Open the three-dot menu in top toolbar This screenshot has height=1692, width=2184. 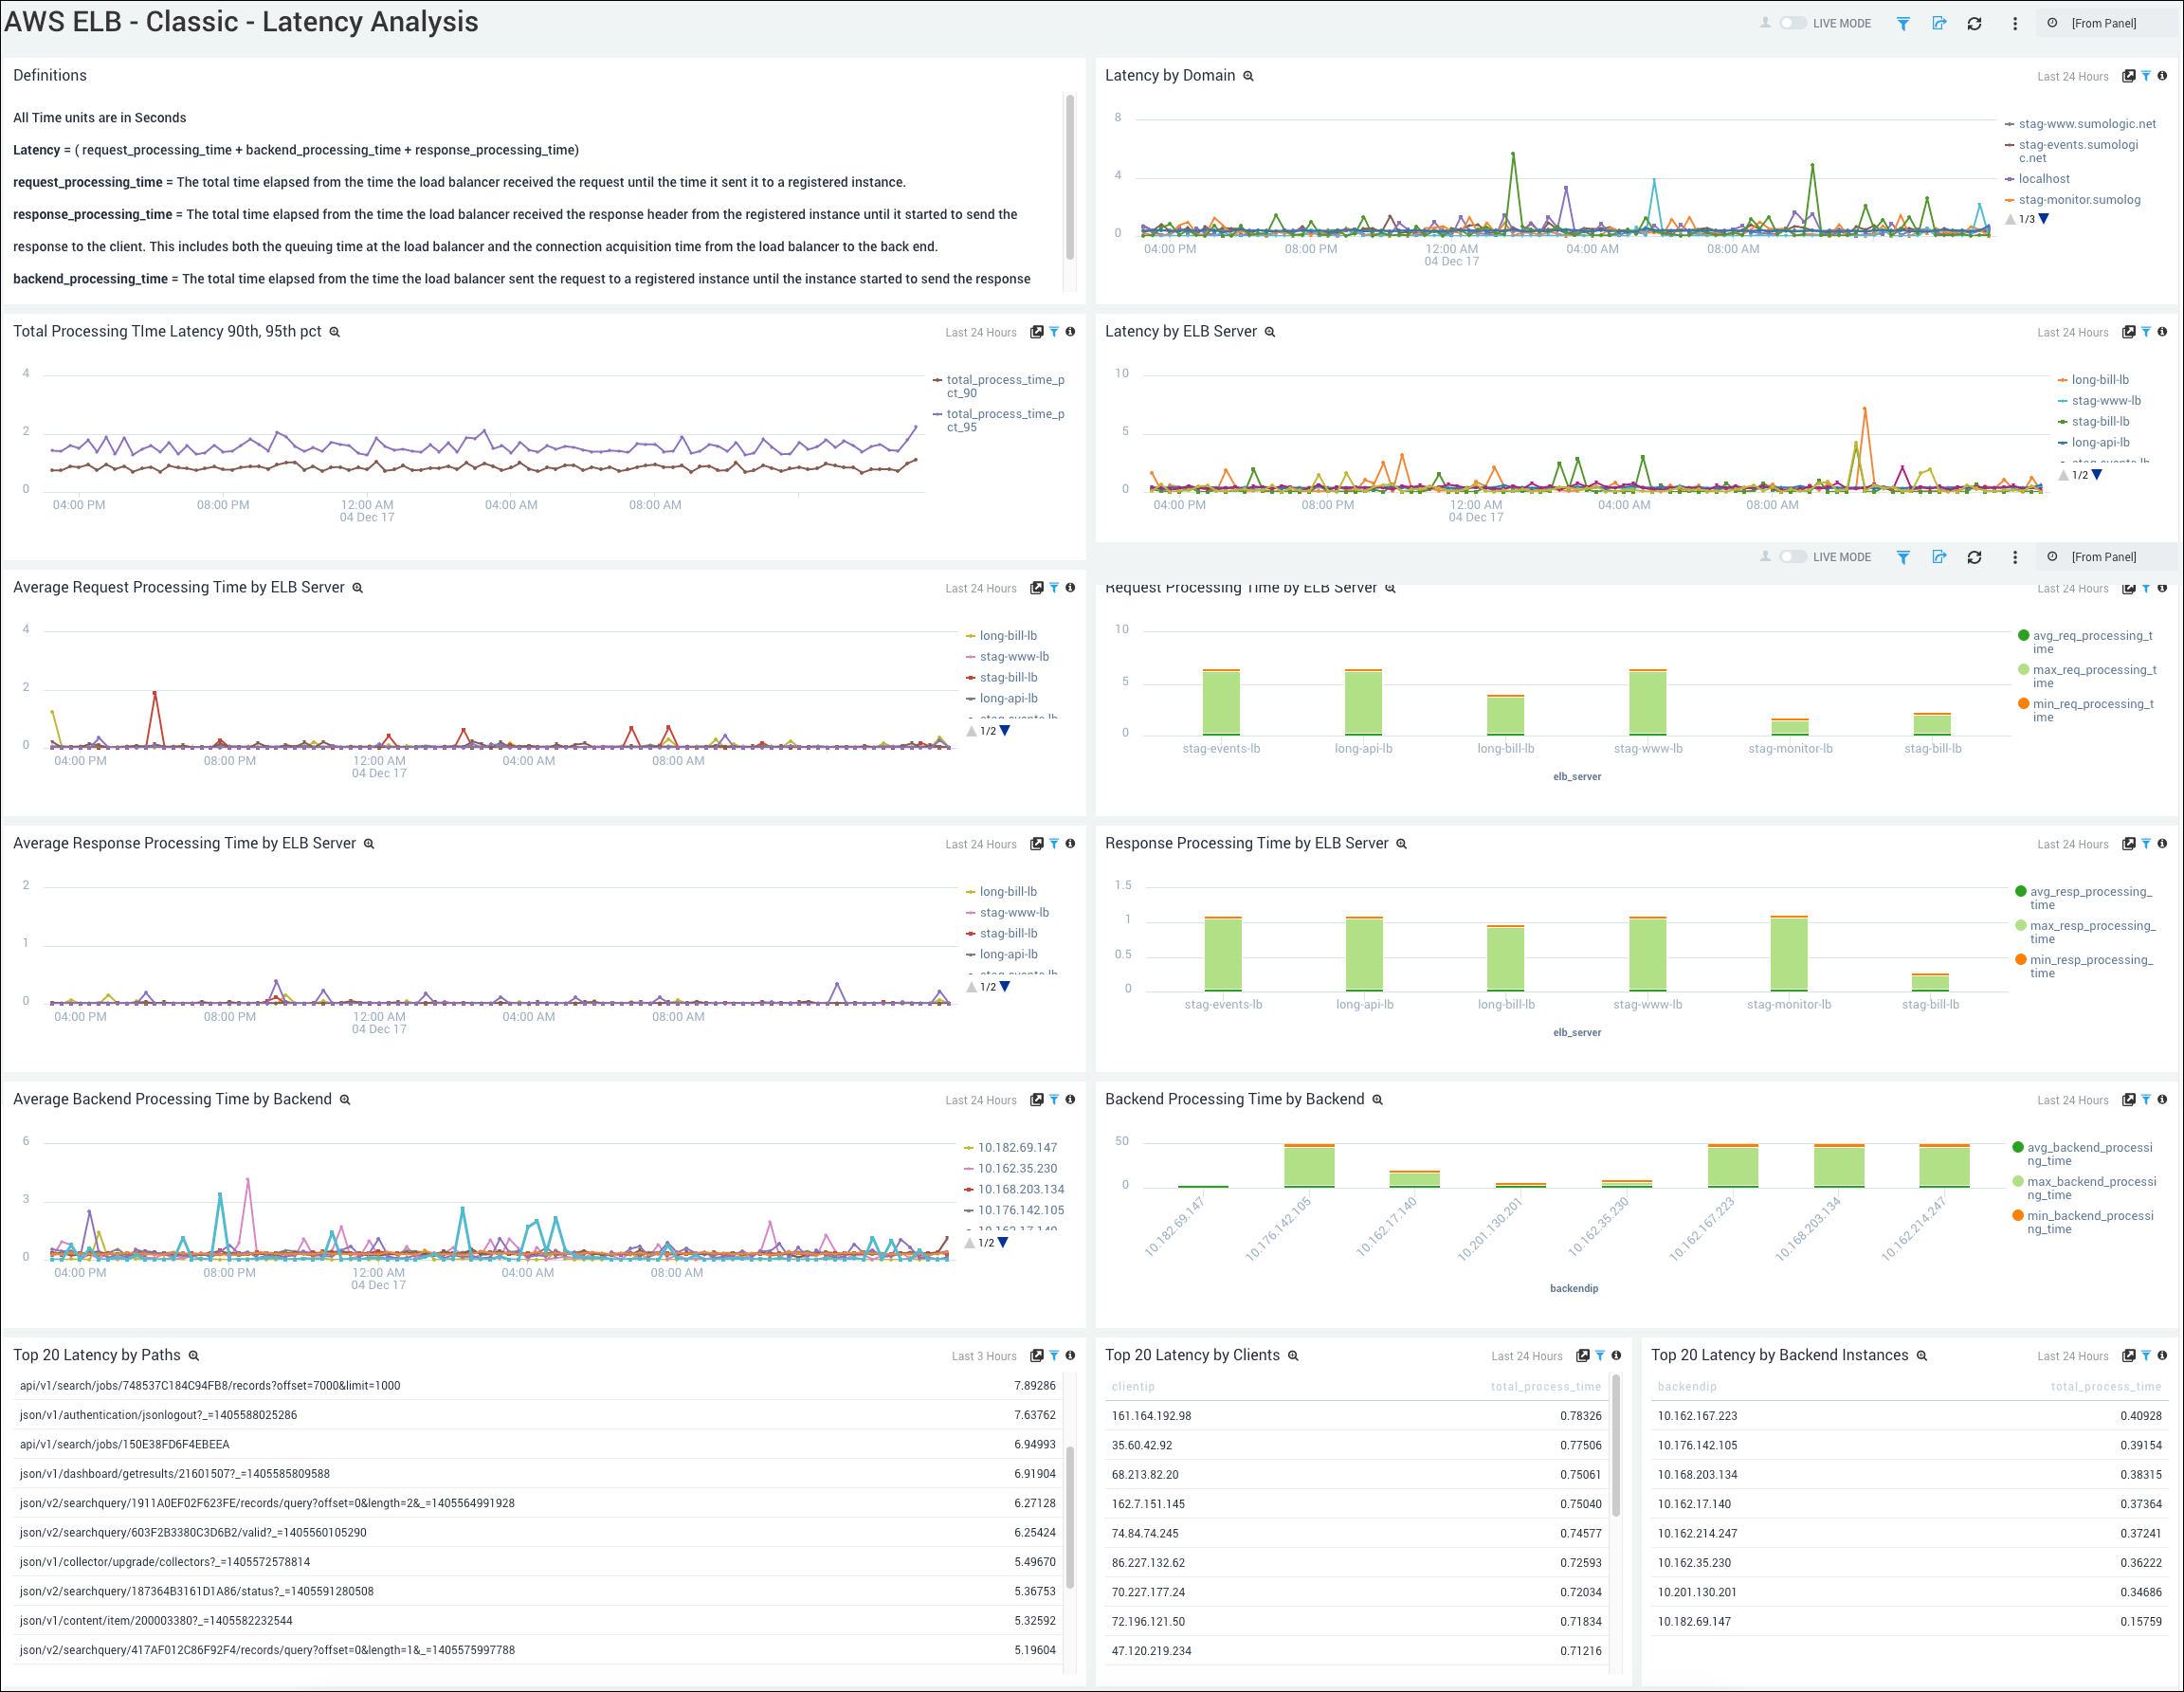(x=2014, y=22)
